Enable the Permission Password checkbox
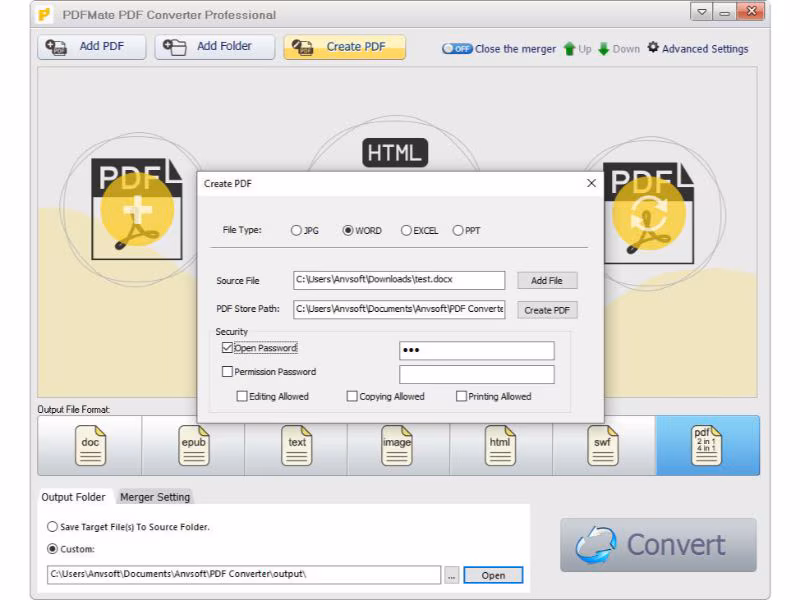 click(x=228, y=371)
